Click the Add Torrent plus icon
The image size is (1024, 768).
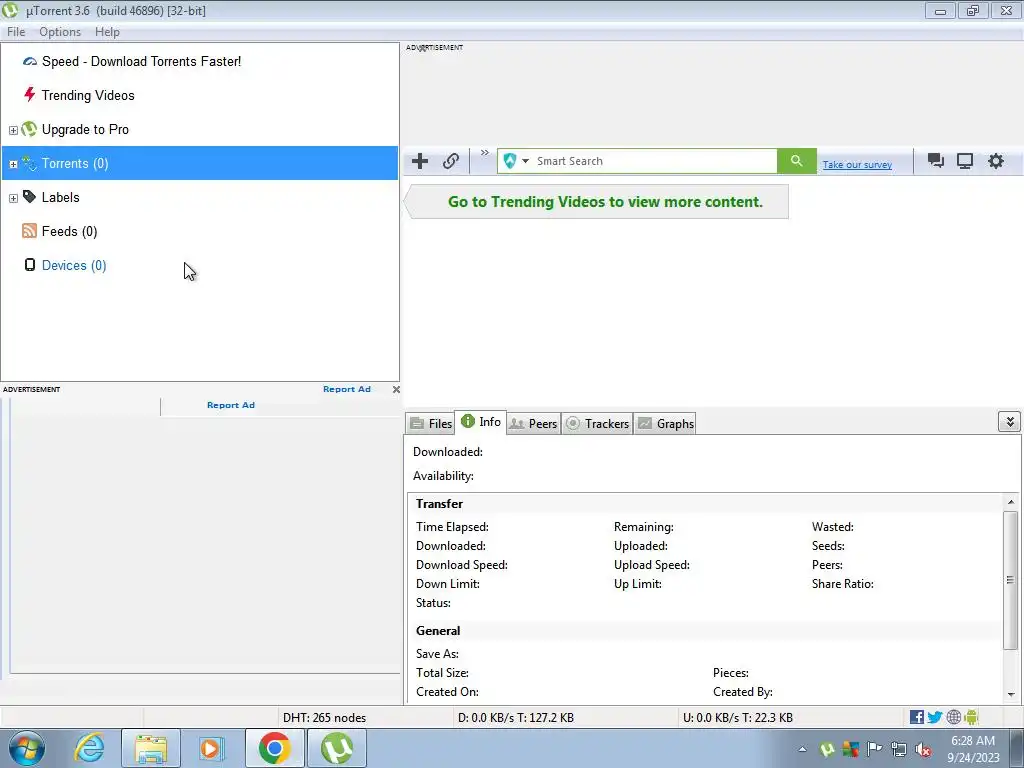click(420, 161)
